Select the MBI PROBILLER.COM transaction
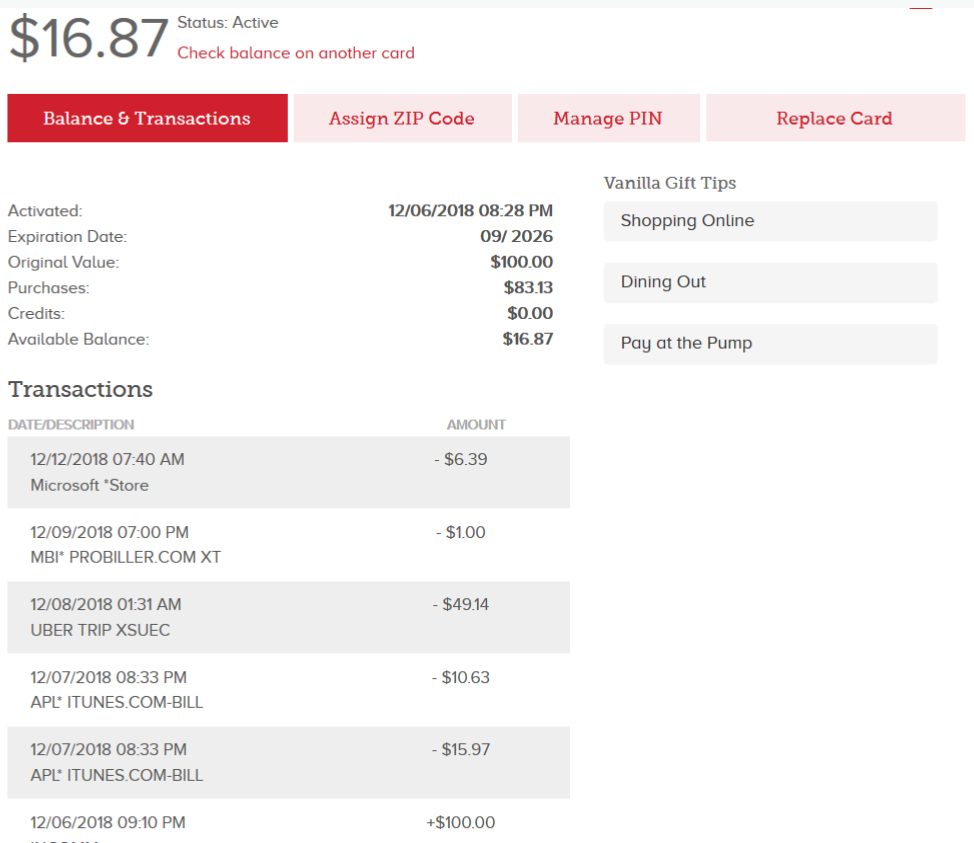Screen dimensions: 974x843 coord(289,544)
